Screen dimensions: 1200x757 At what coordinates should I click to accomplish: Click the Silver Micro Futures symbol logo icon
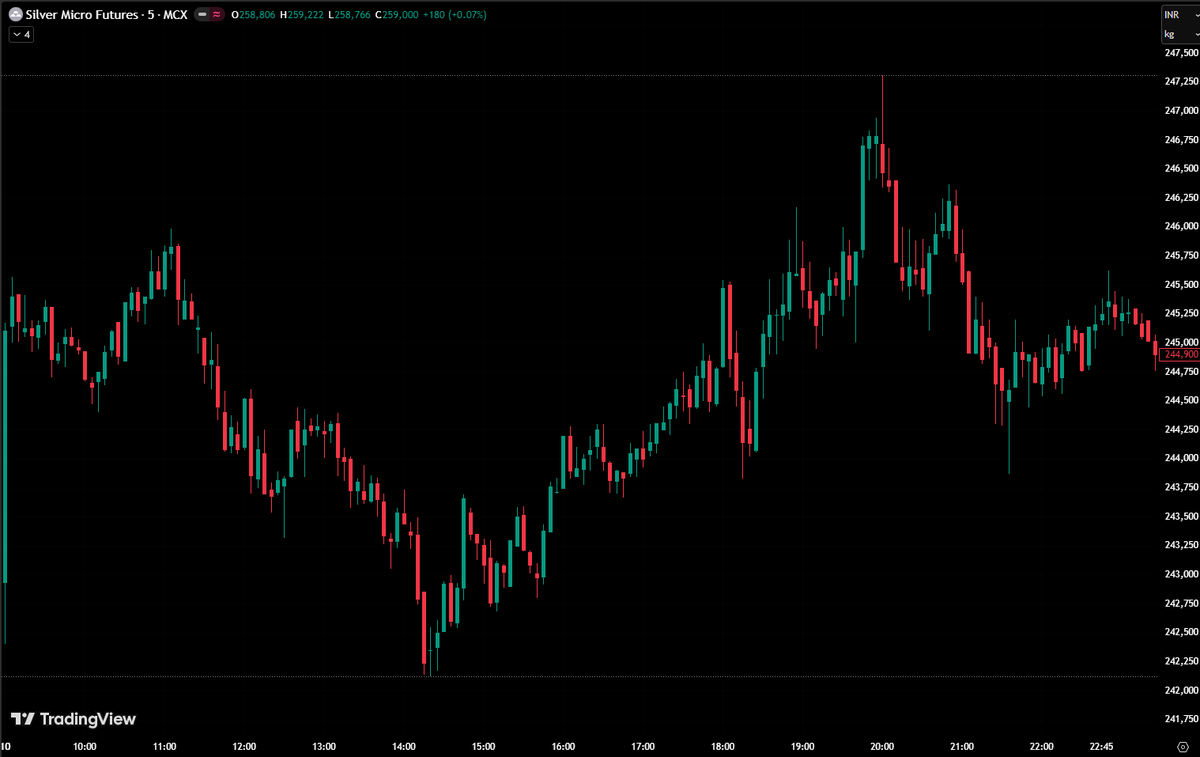14,15
